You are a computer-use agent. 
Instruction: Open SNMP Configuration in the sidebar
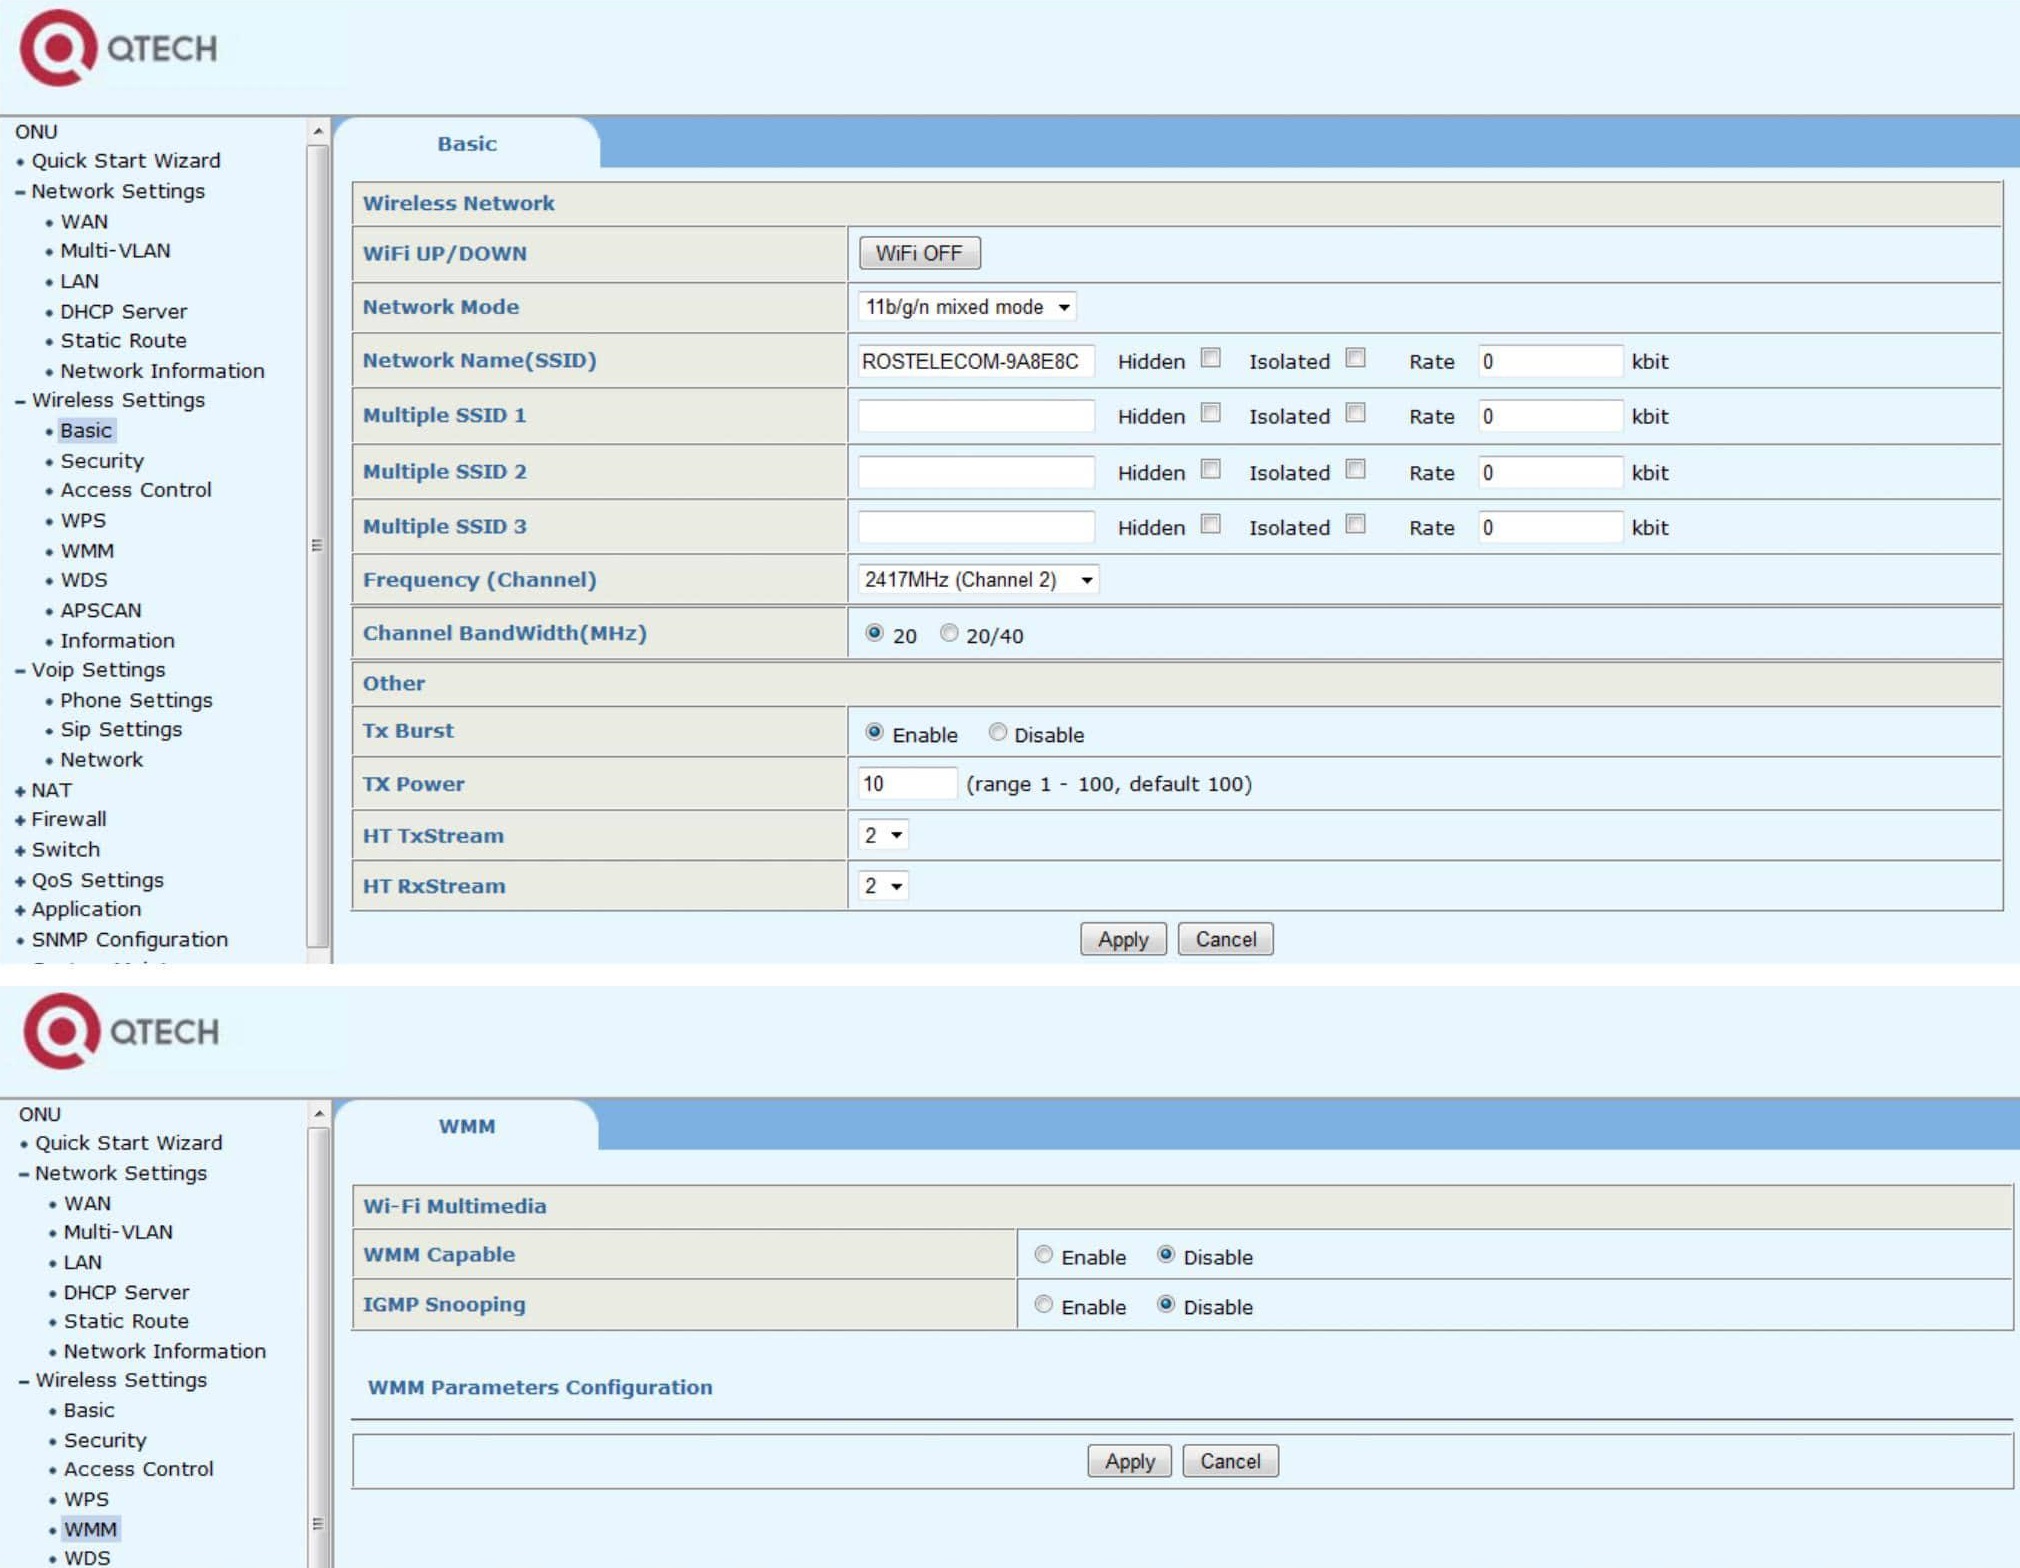point(130,940)
